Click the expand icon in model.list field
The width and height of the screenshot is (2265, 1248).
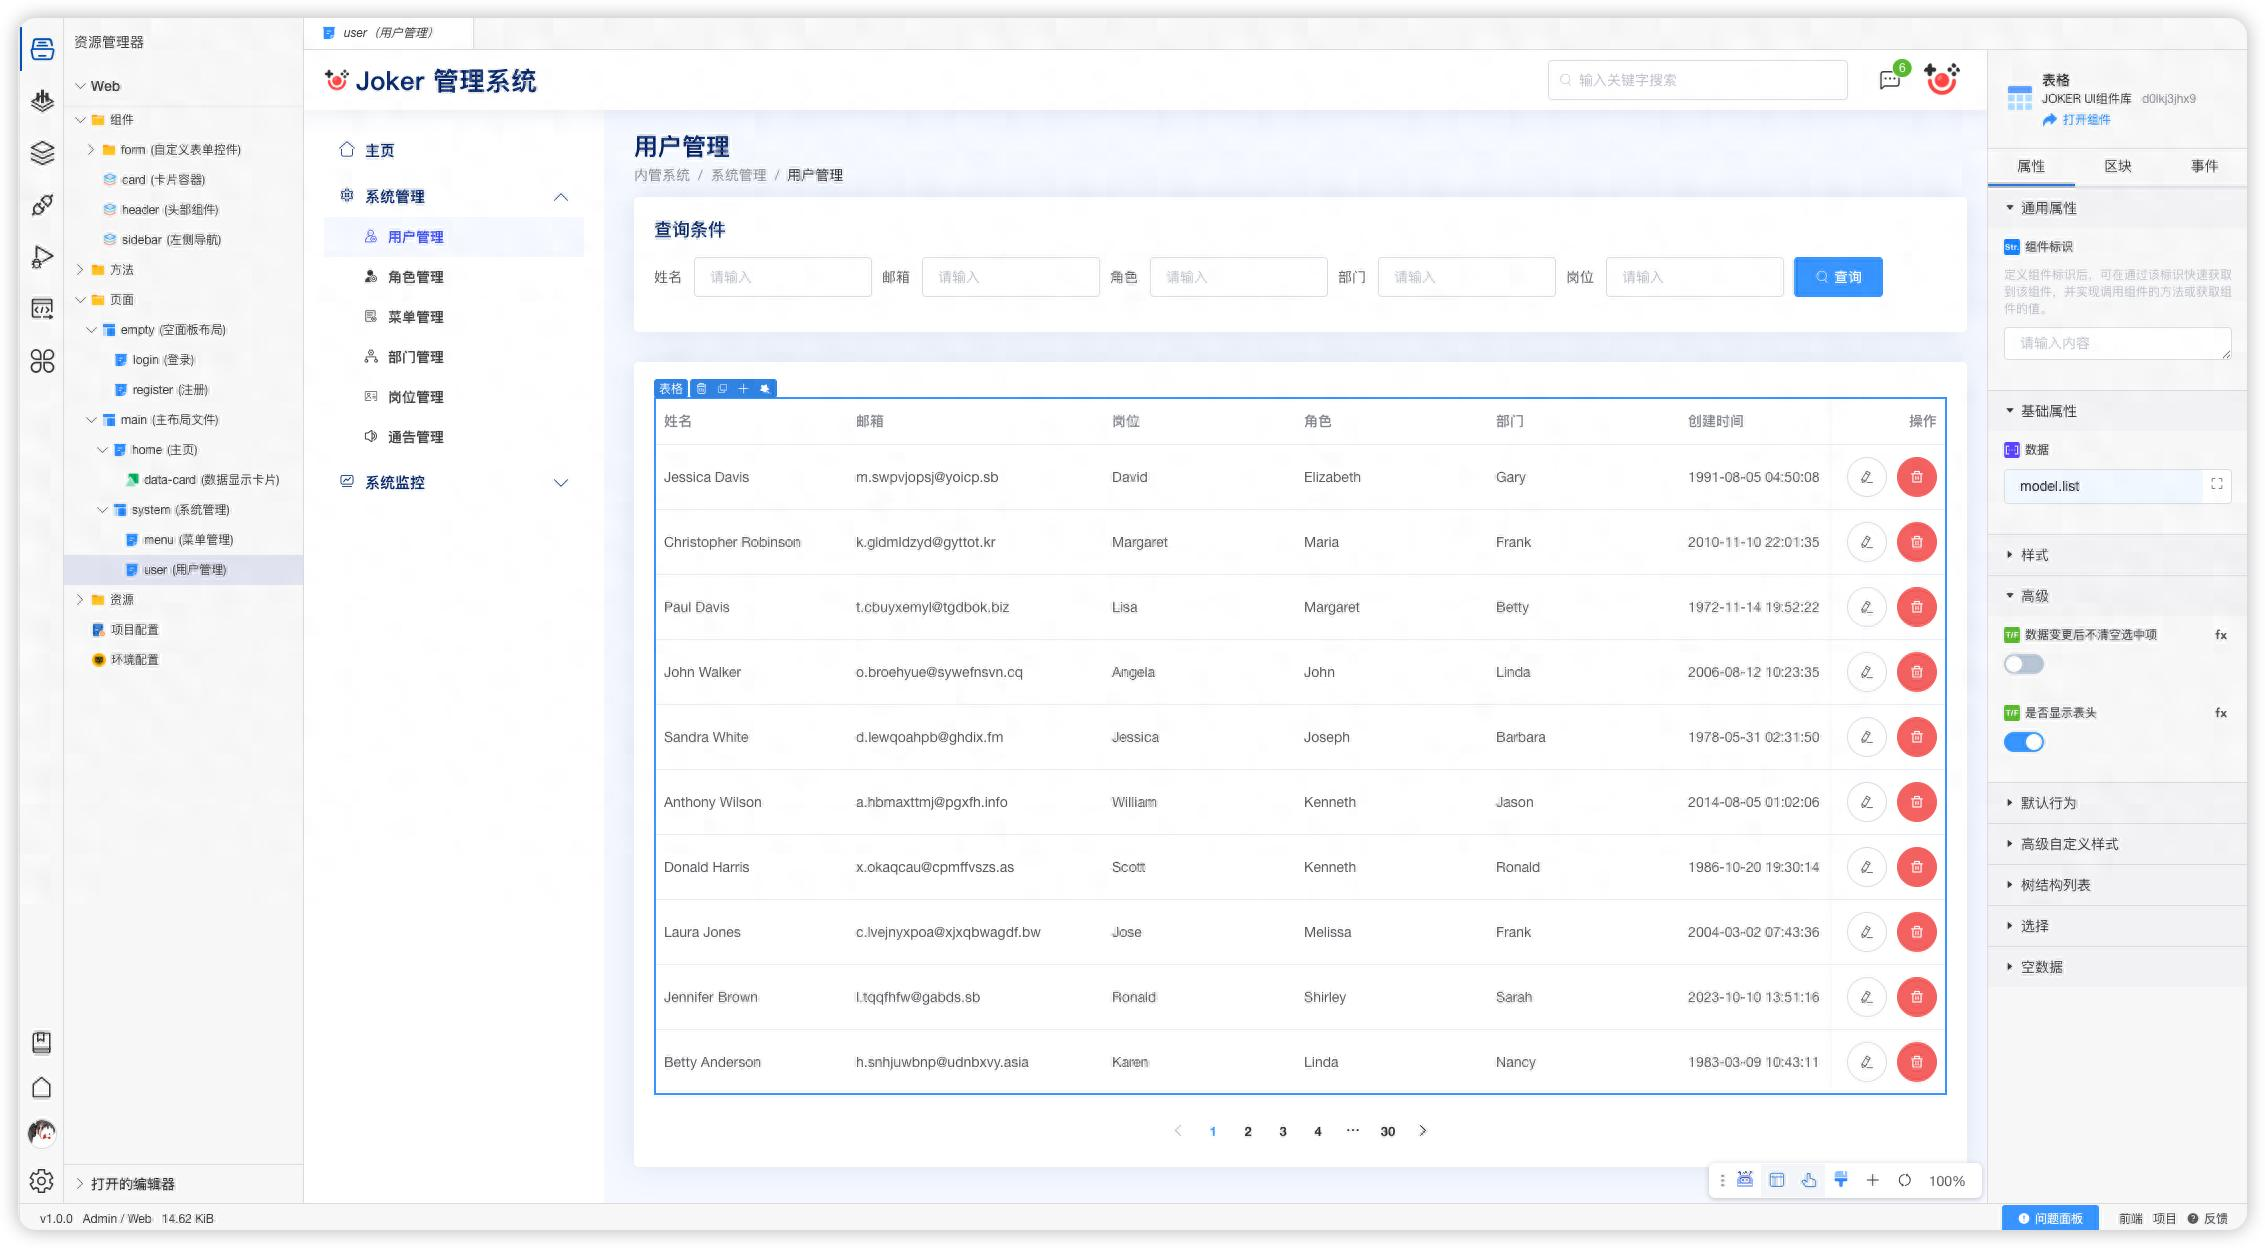(2216, 485)
